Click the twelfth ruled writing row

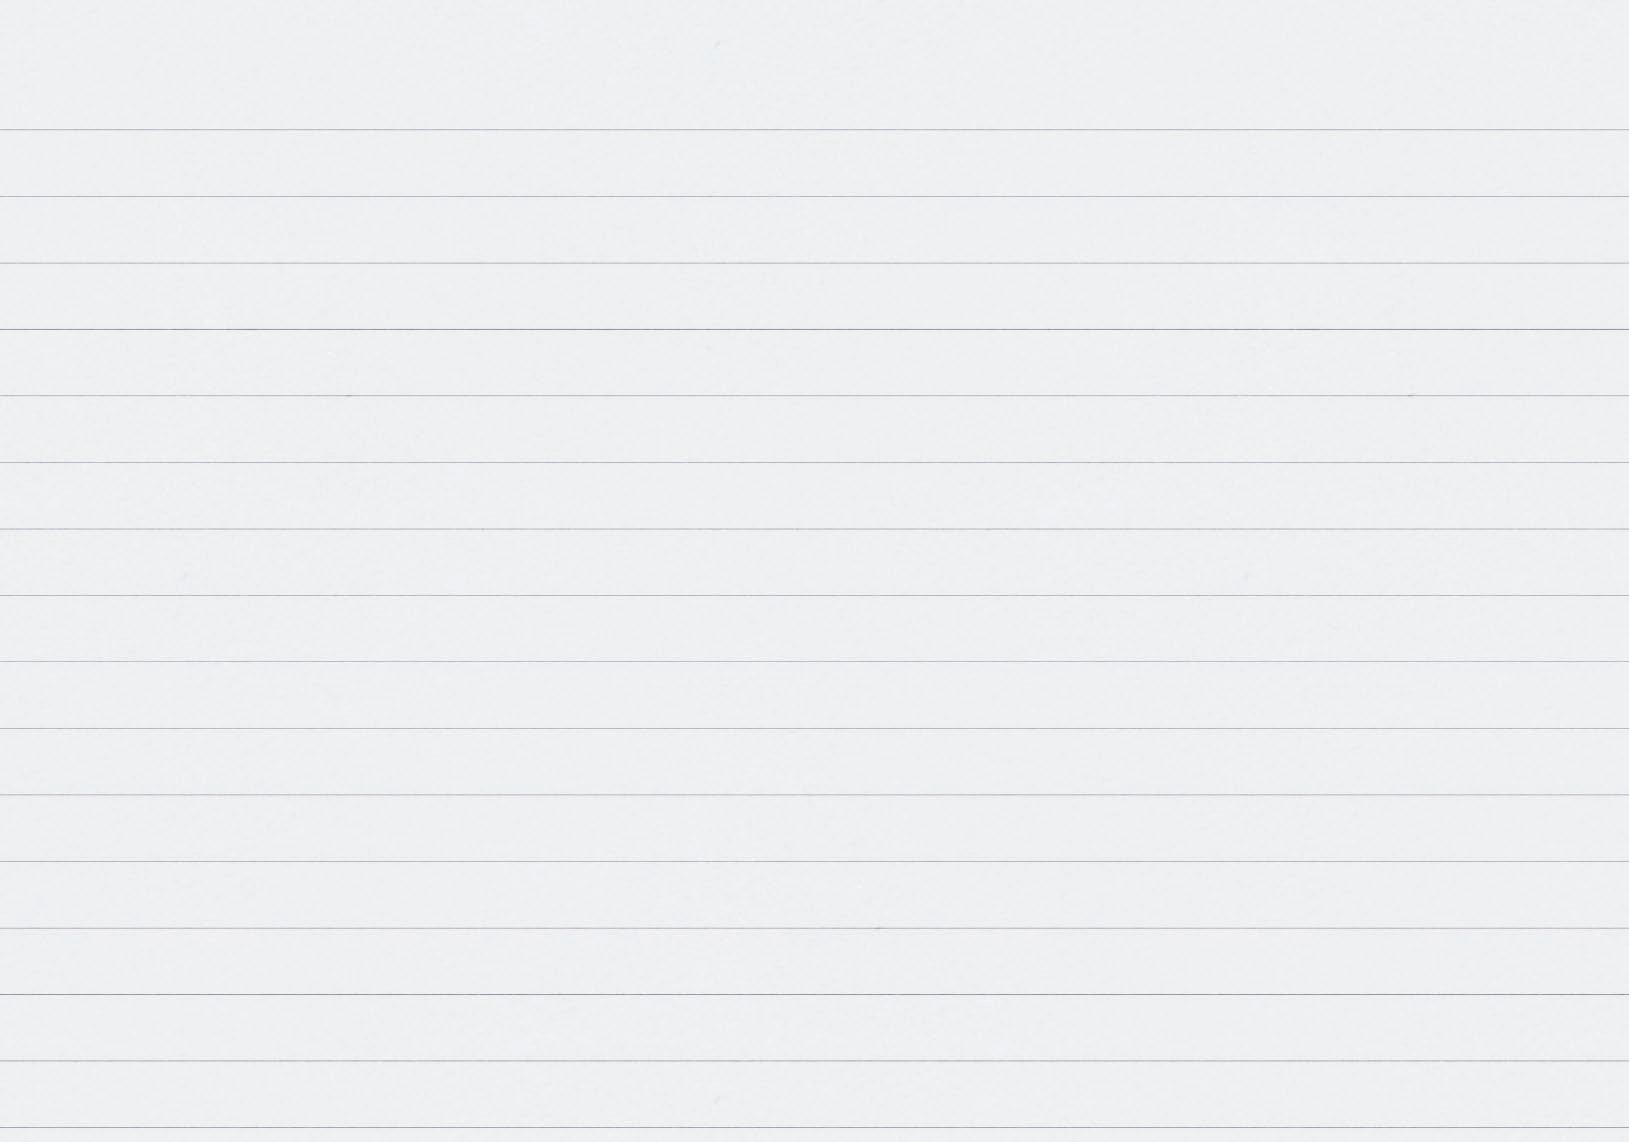click(x=814, y=895)
